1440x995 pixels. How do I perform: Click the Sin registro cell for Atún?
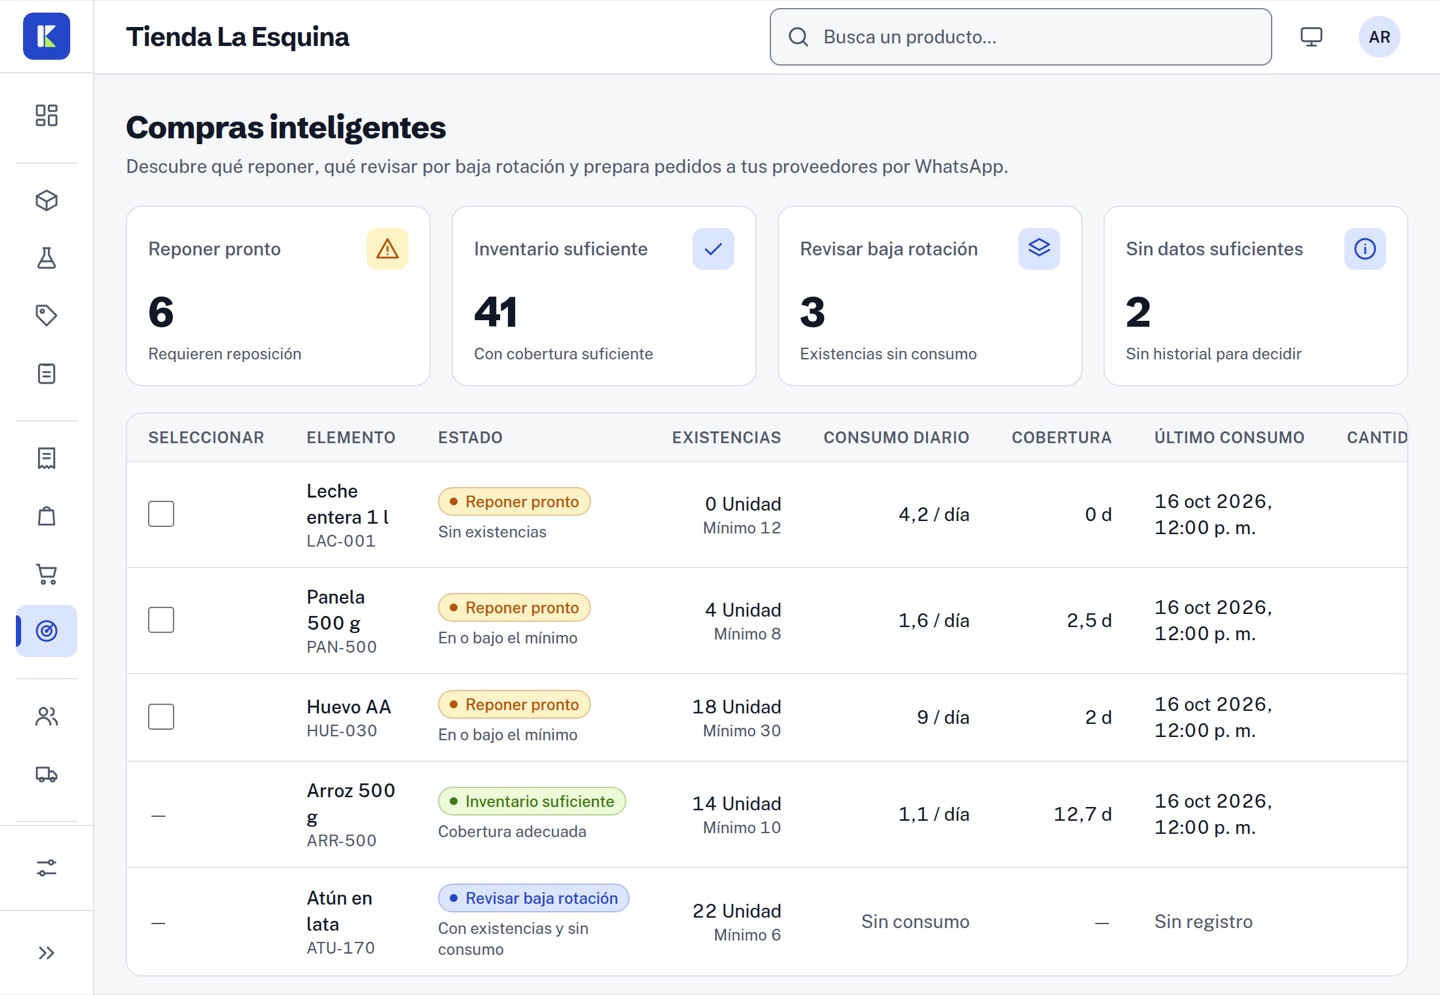(x=1203, y=922)
